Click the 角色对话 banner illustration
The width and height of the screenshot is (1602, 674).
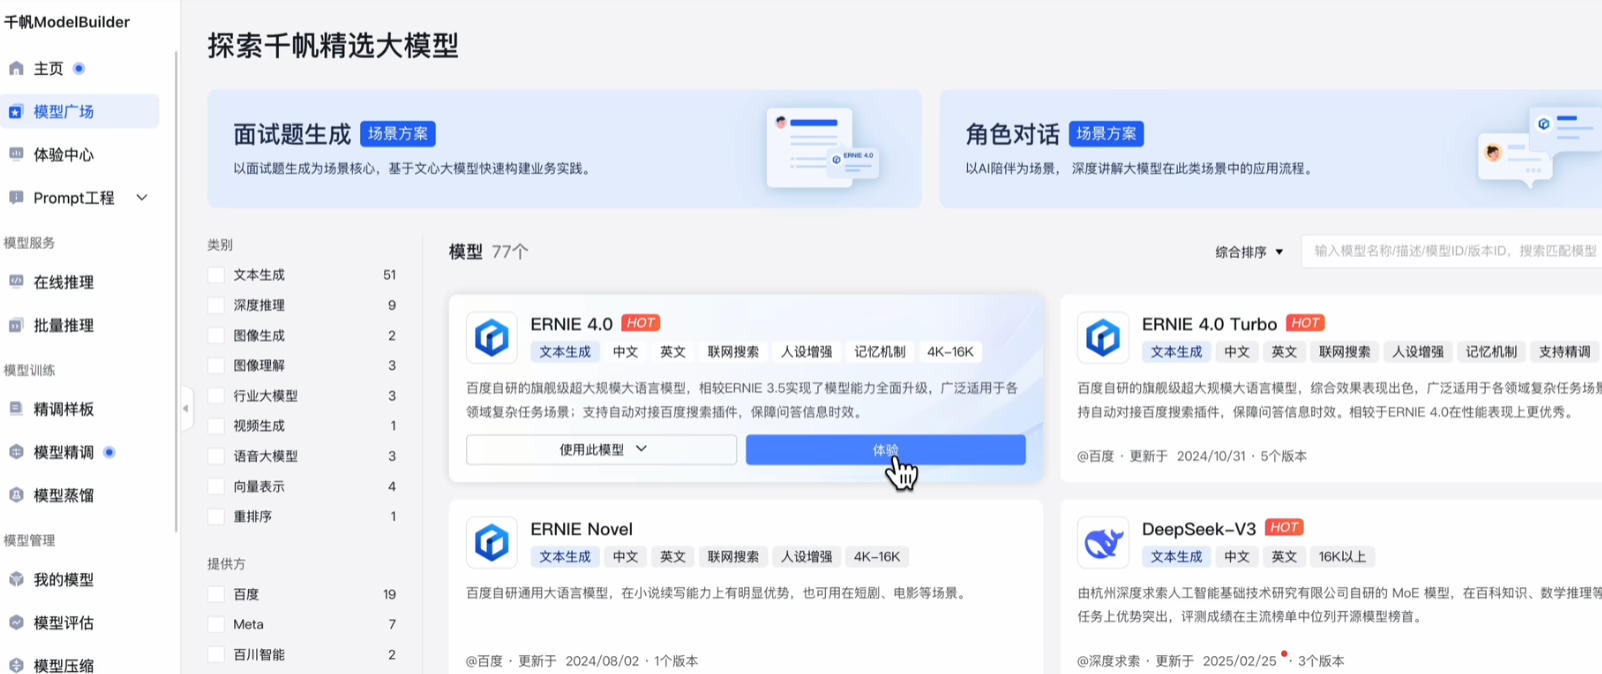coord(1540,148)
